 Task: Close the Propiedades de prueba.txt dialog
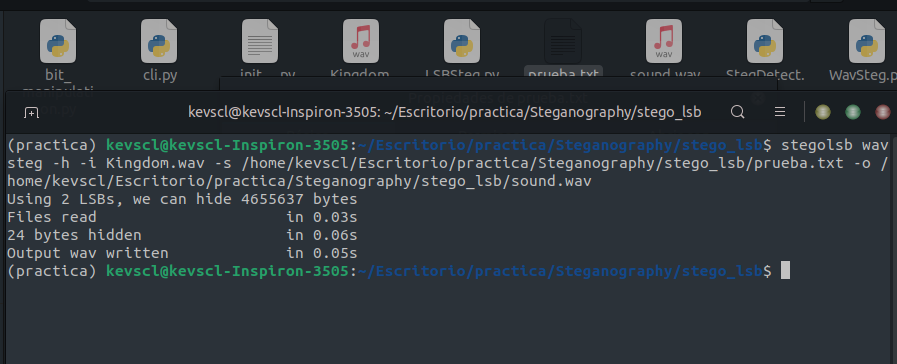tap(758, 98)
